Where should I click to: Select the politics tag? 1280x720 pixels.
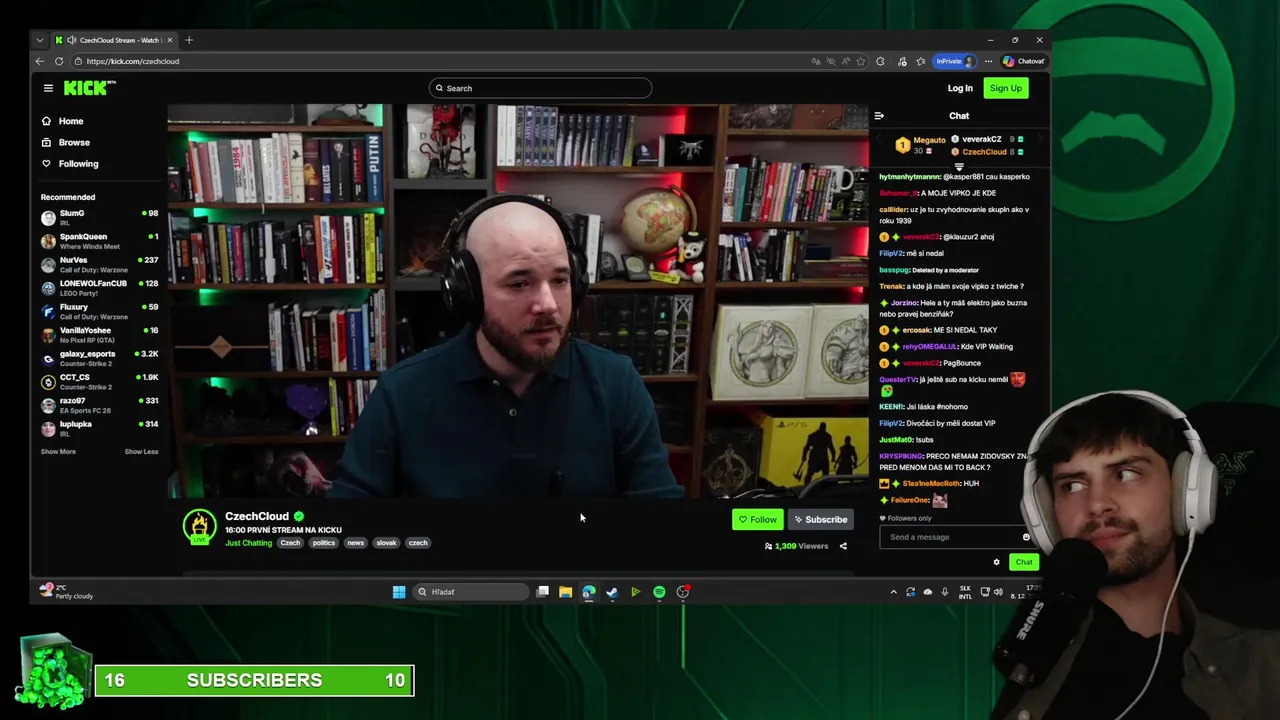323,543
